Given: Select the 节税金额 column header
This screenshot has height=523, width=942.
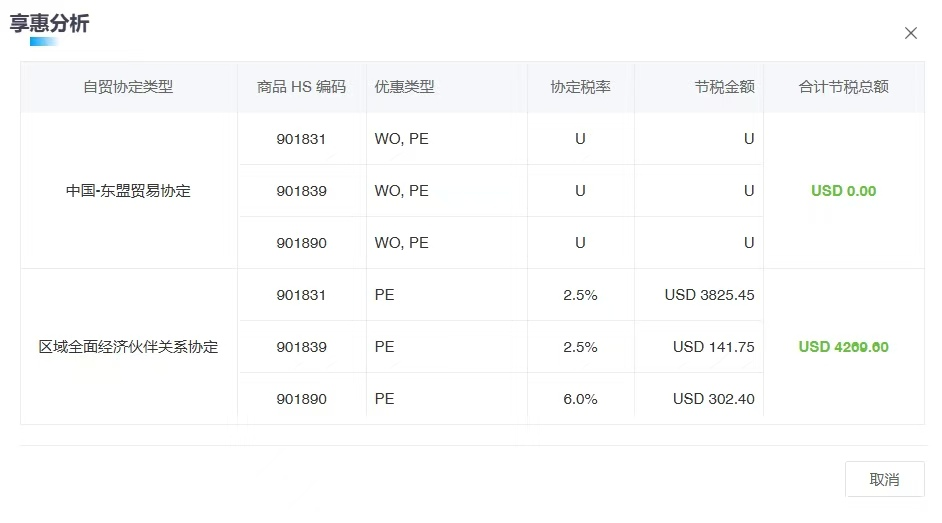Looking at the screenshot, I should pos(724,87).
